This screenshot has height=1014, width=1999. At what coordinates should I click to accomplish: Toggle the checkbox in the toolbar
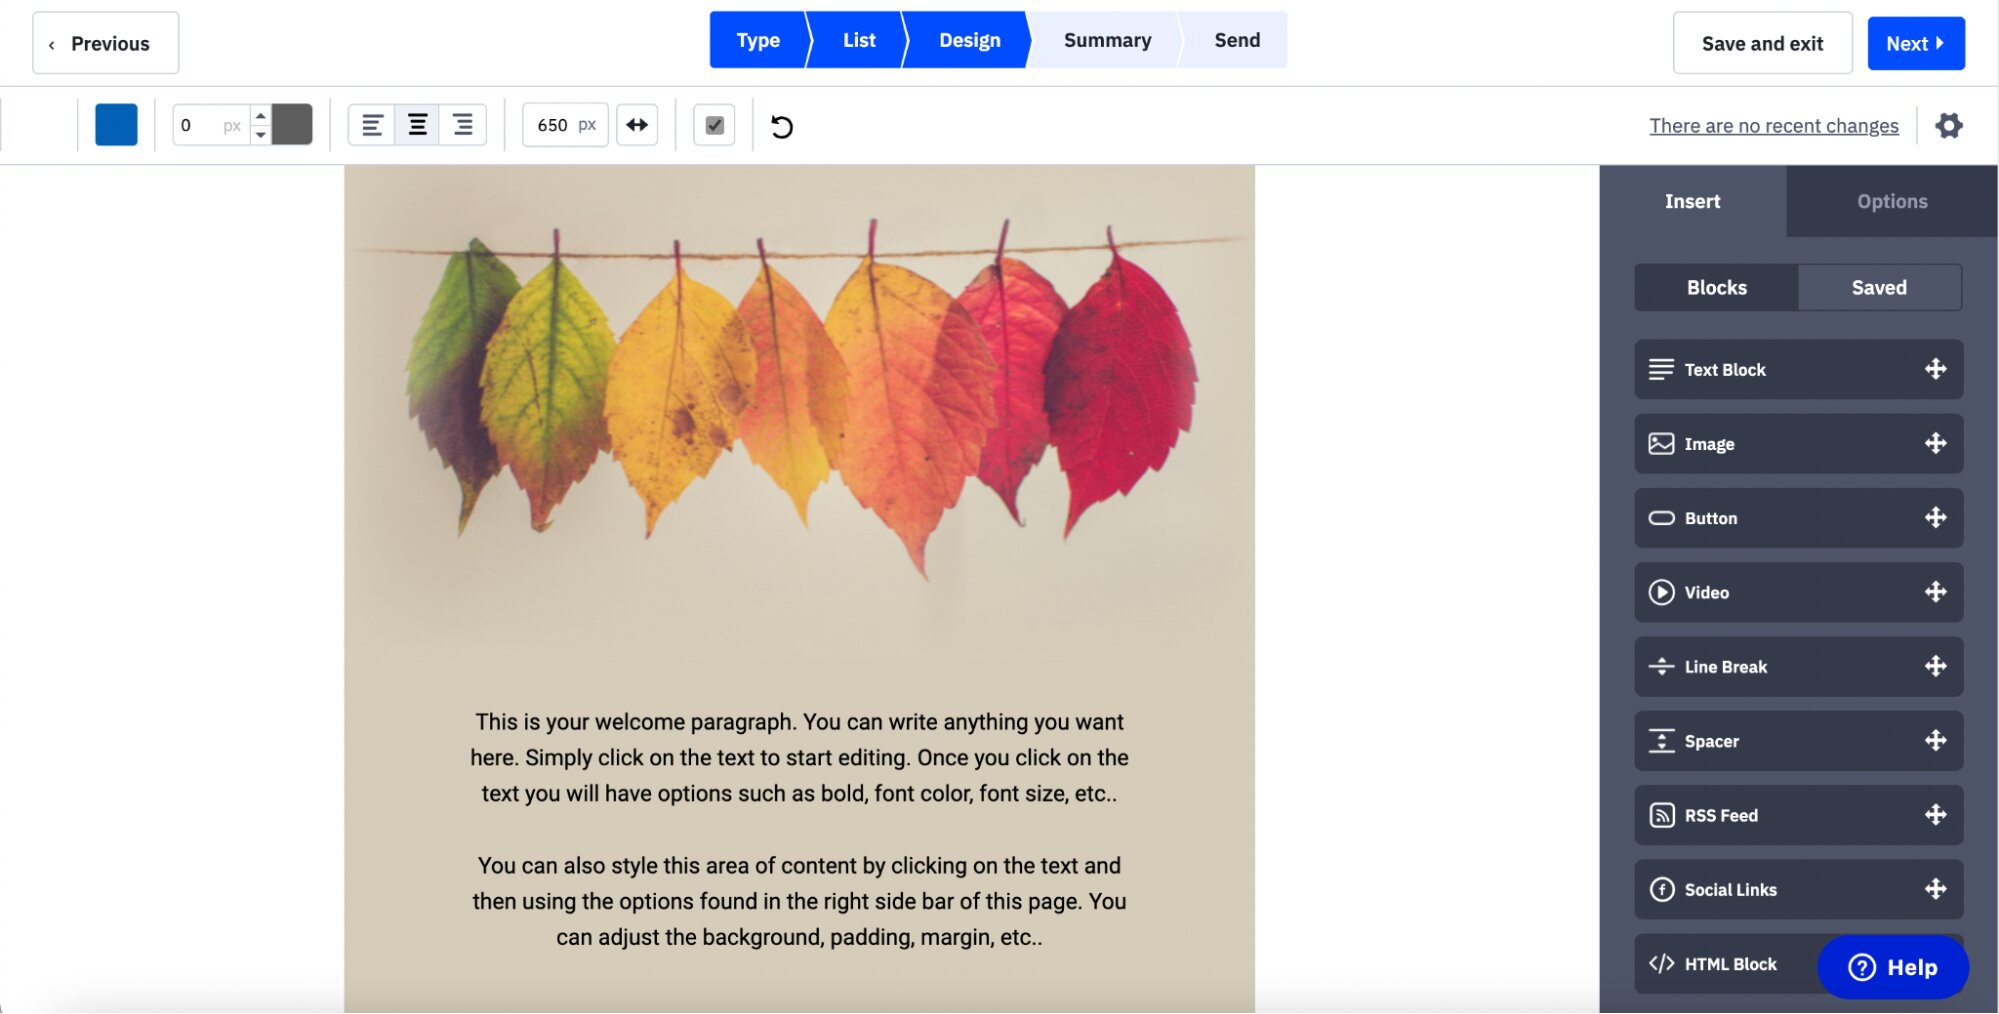coord(714,125)
